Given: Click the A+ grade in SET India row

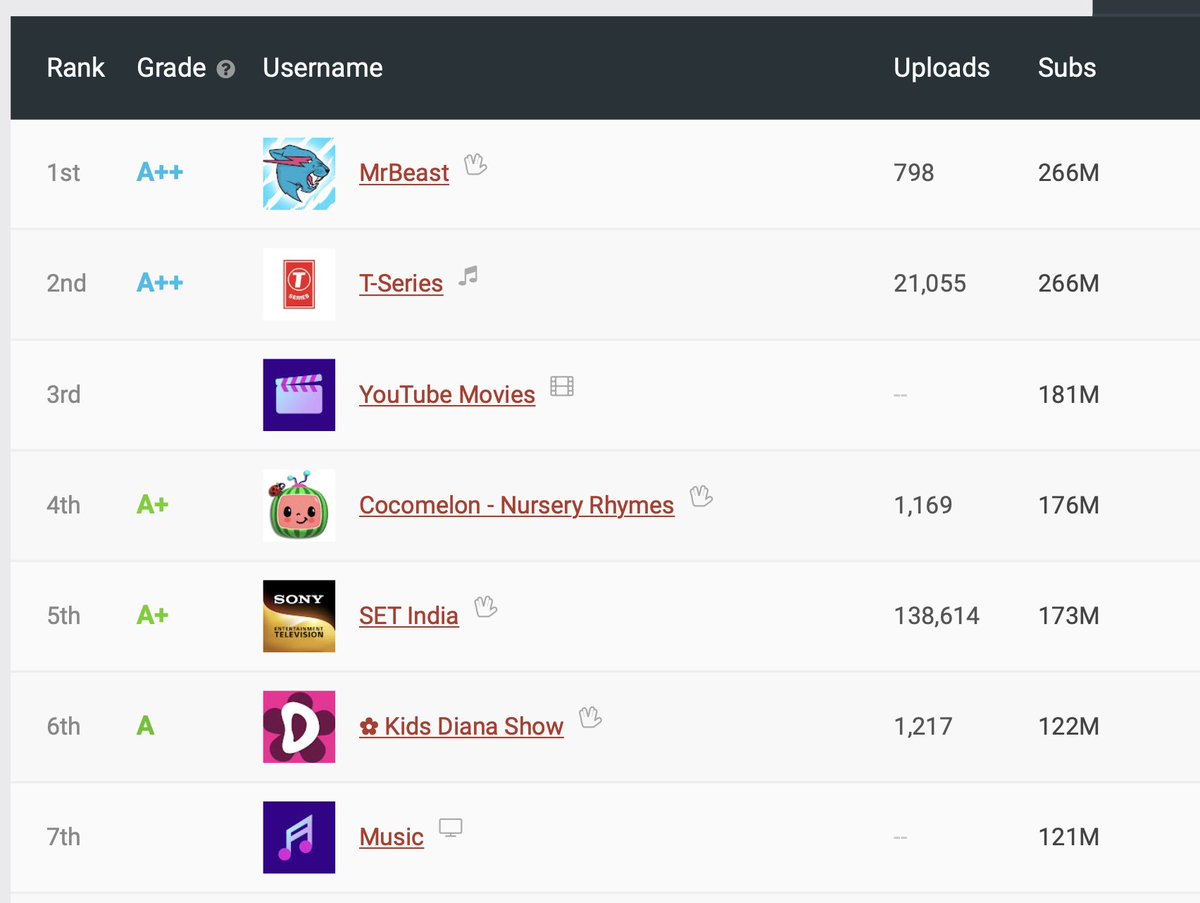Looking at the screenshot, I should (x=152, y=616).
